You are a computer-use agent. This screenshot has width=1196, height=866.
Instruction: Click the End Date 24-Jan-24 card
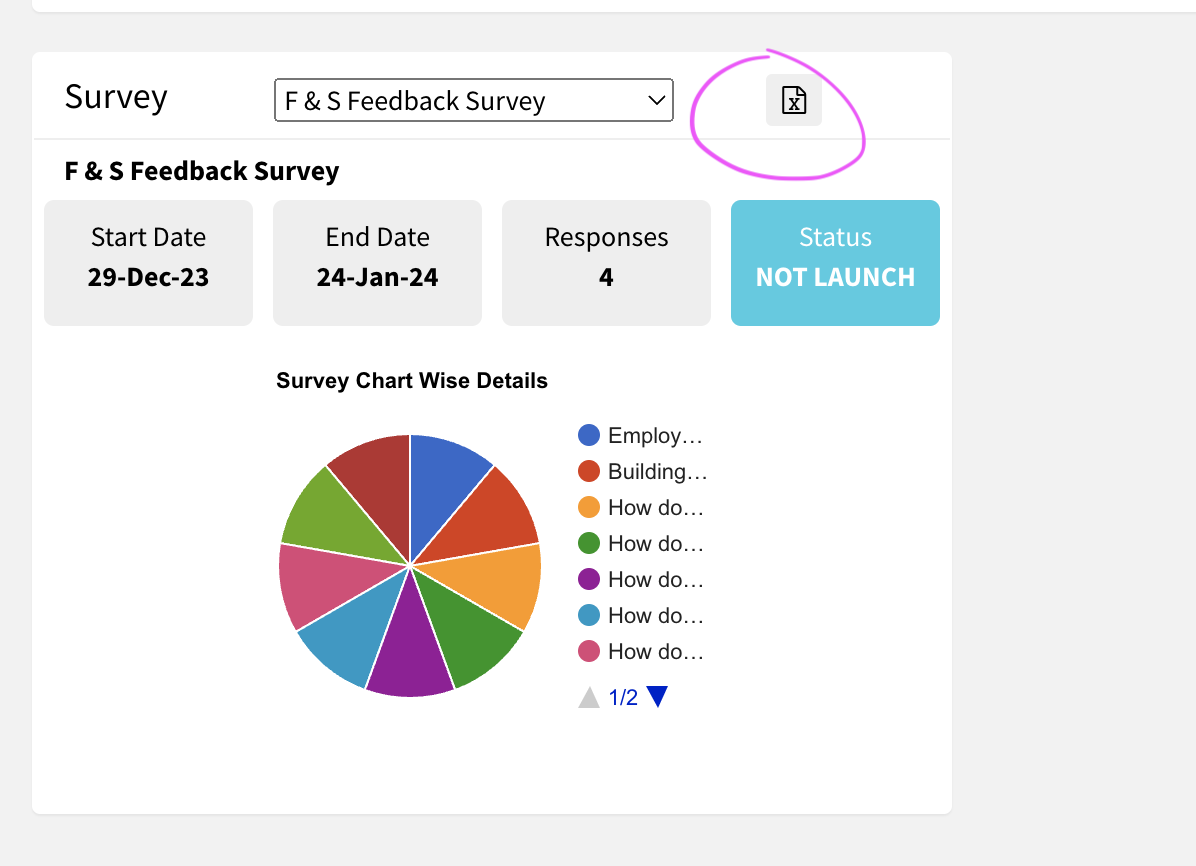click(x=377, y=263)
